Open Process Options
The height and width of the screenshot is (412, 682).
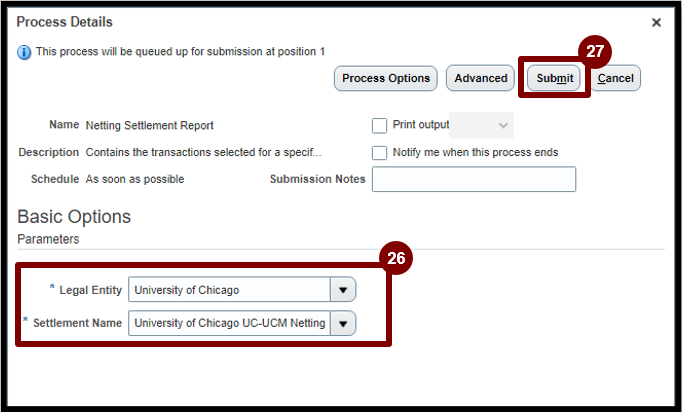click(x=386, y=78)
